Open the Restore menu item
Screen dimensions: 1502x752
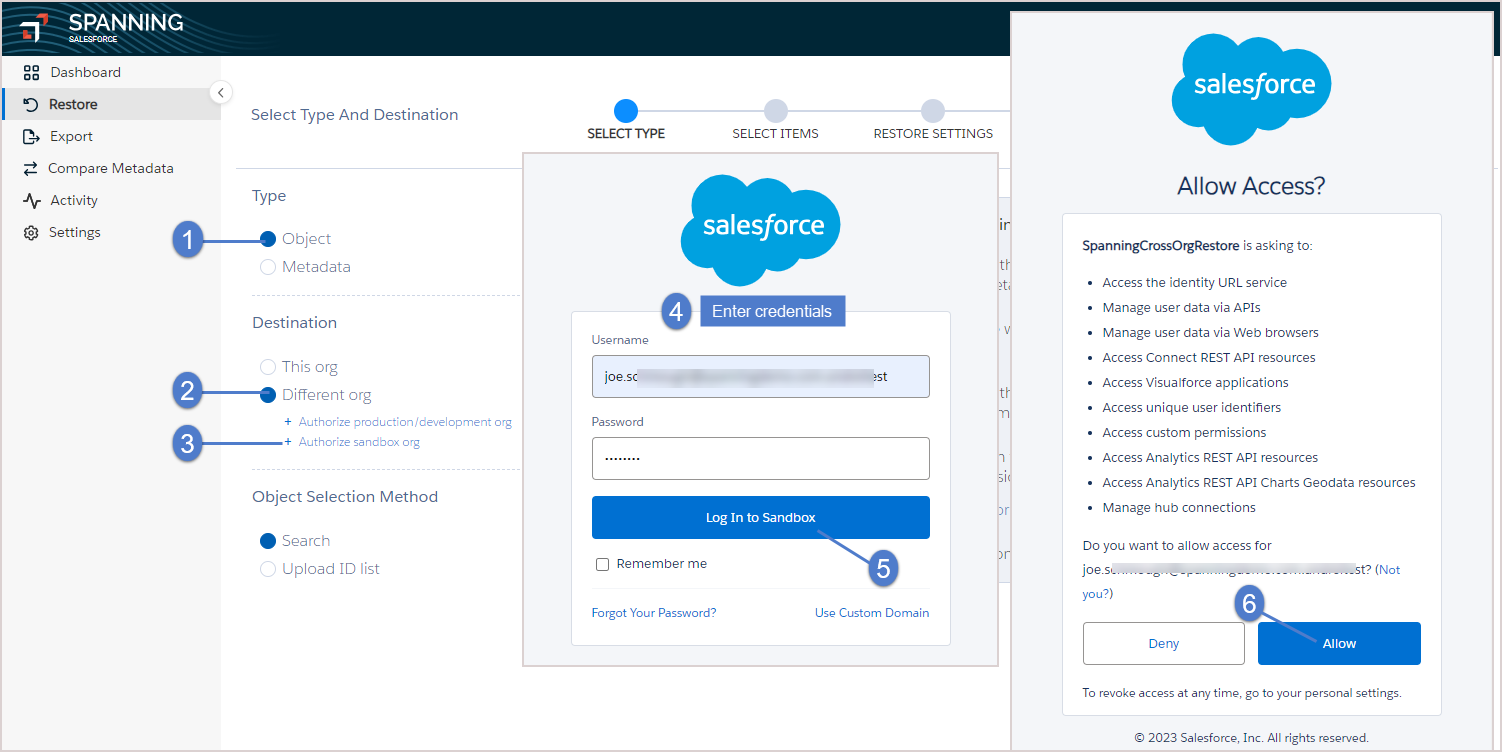73,104
